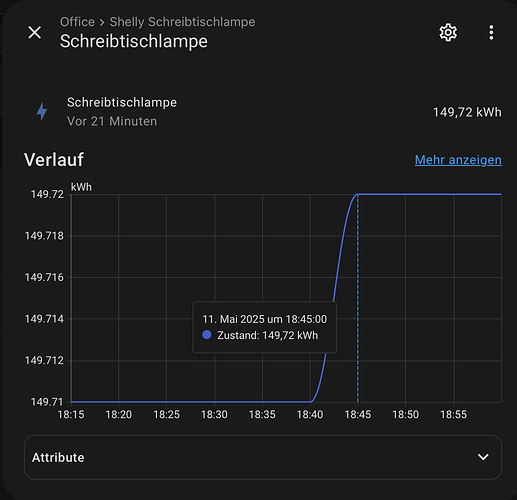Image resolution: width=517 pixels, height=500 pixels.
Task: Click the Vor 21 Minuten timestamp
Action: click(x=112, y=121)
